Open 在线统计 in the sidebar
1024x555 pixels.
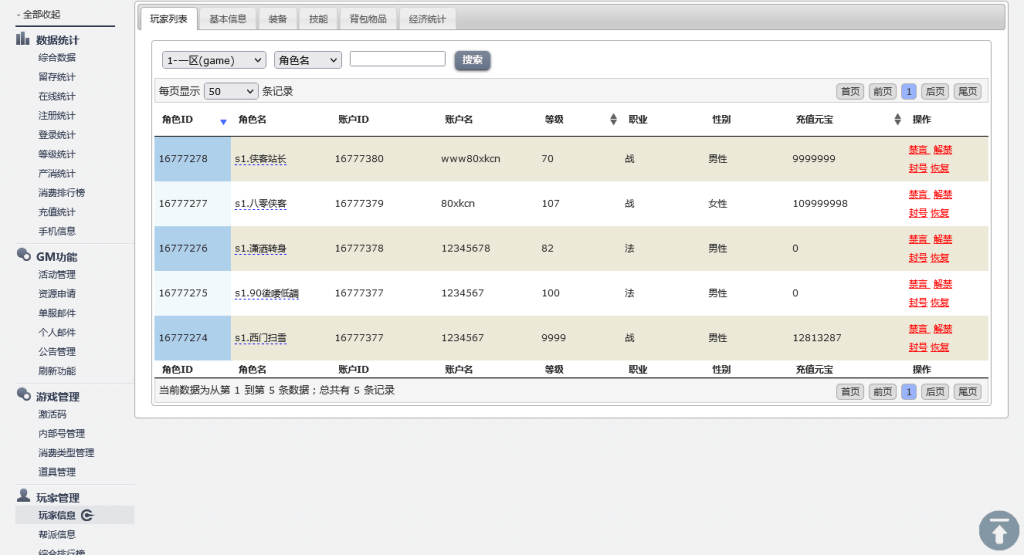pyautogui.click(x=57, y=97)
